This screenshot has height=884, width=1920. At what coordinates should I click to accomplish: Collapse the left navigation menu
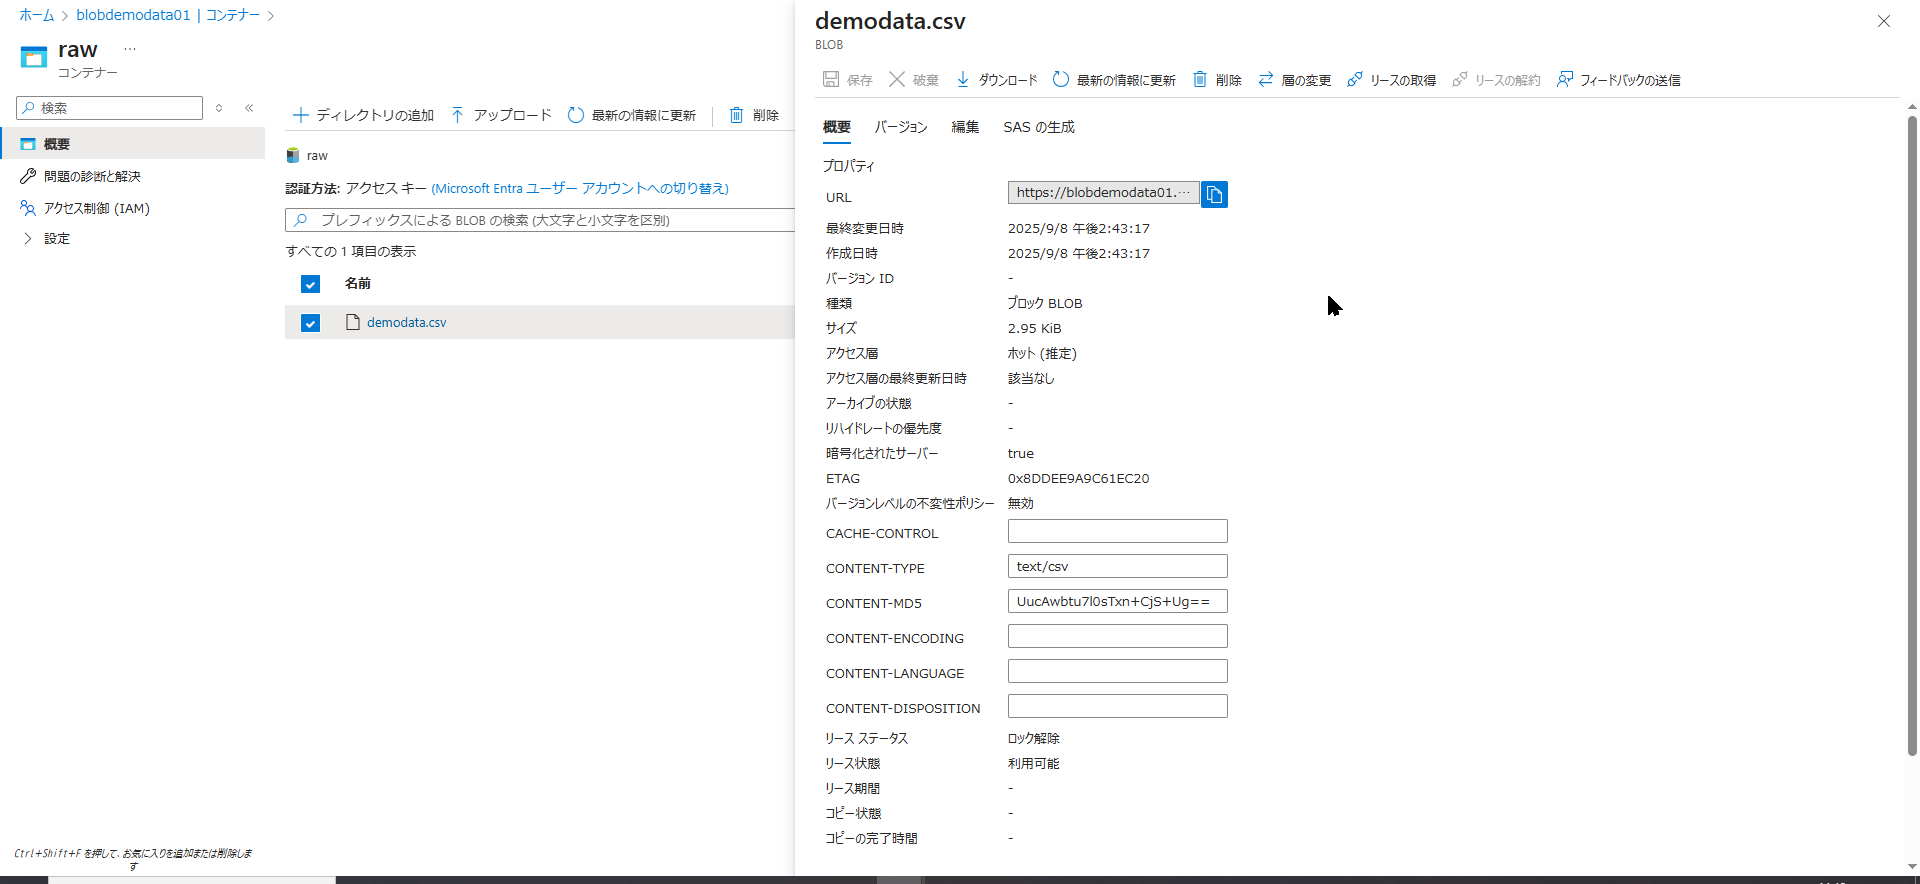pos(249,108)
